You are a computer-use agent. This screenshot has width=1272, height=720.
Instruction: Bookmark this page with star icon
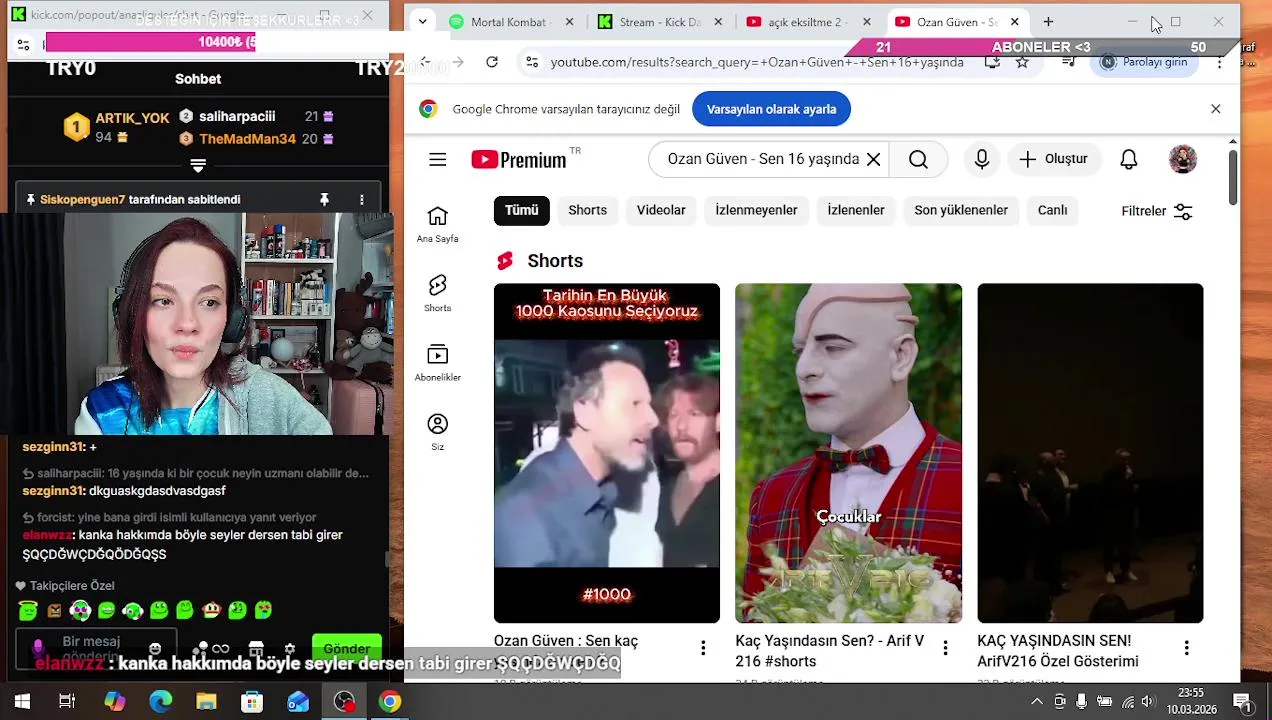(x=1022, y=62)
